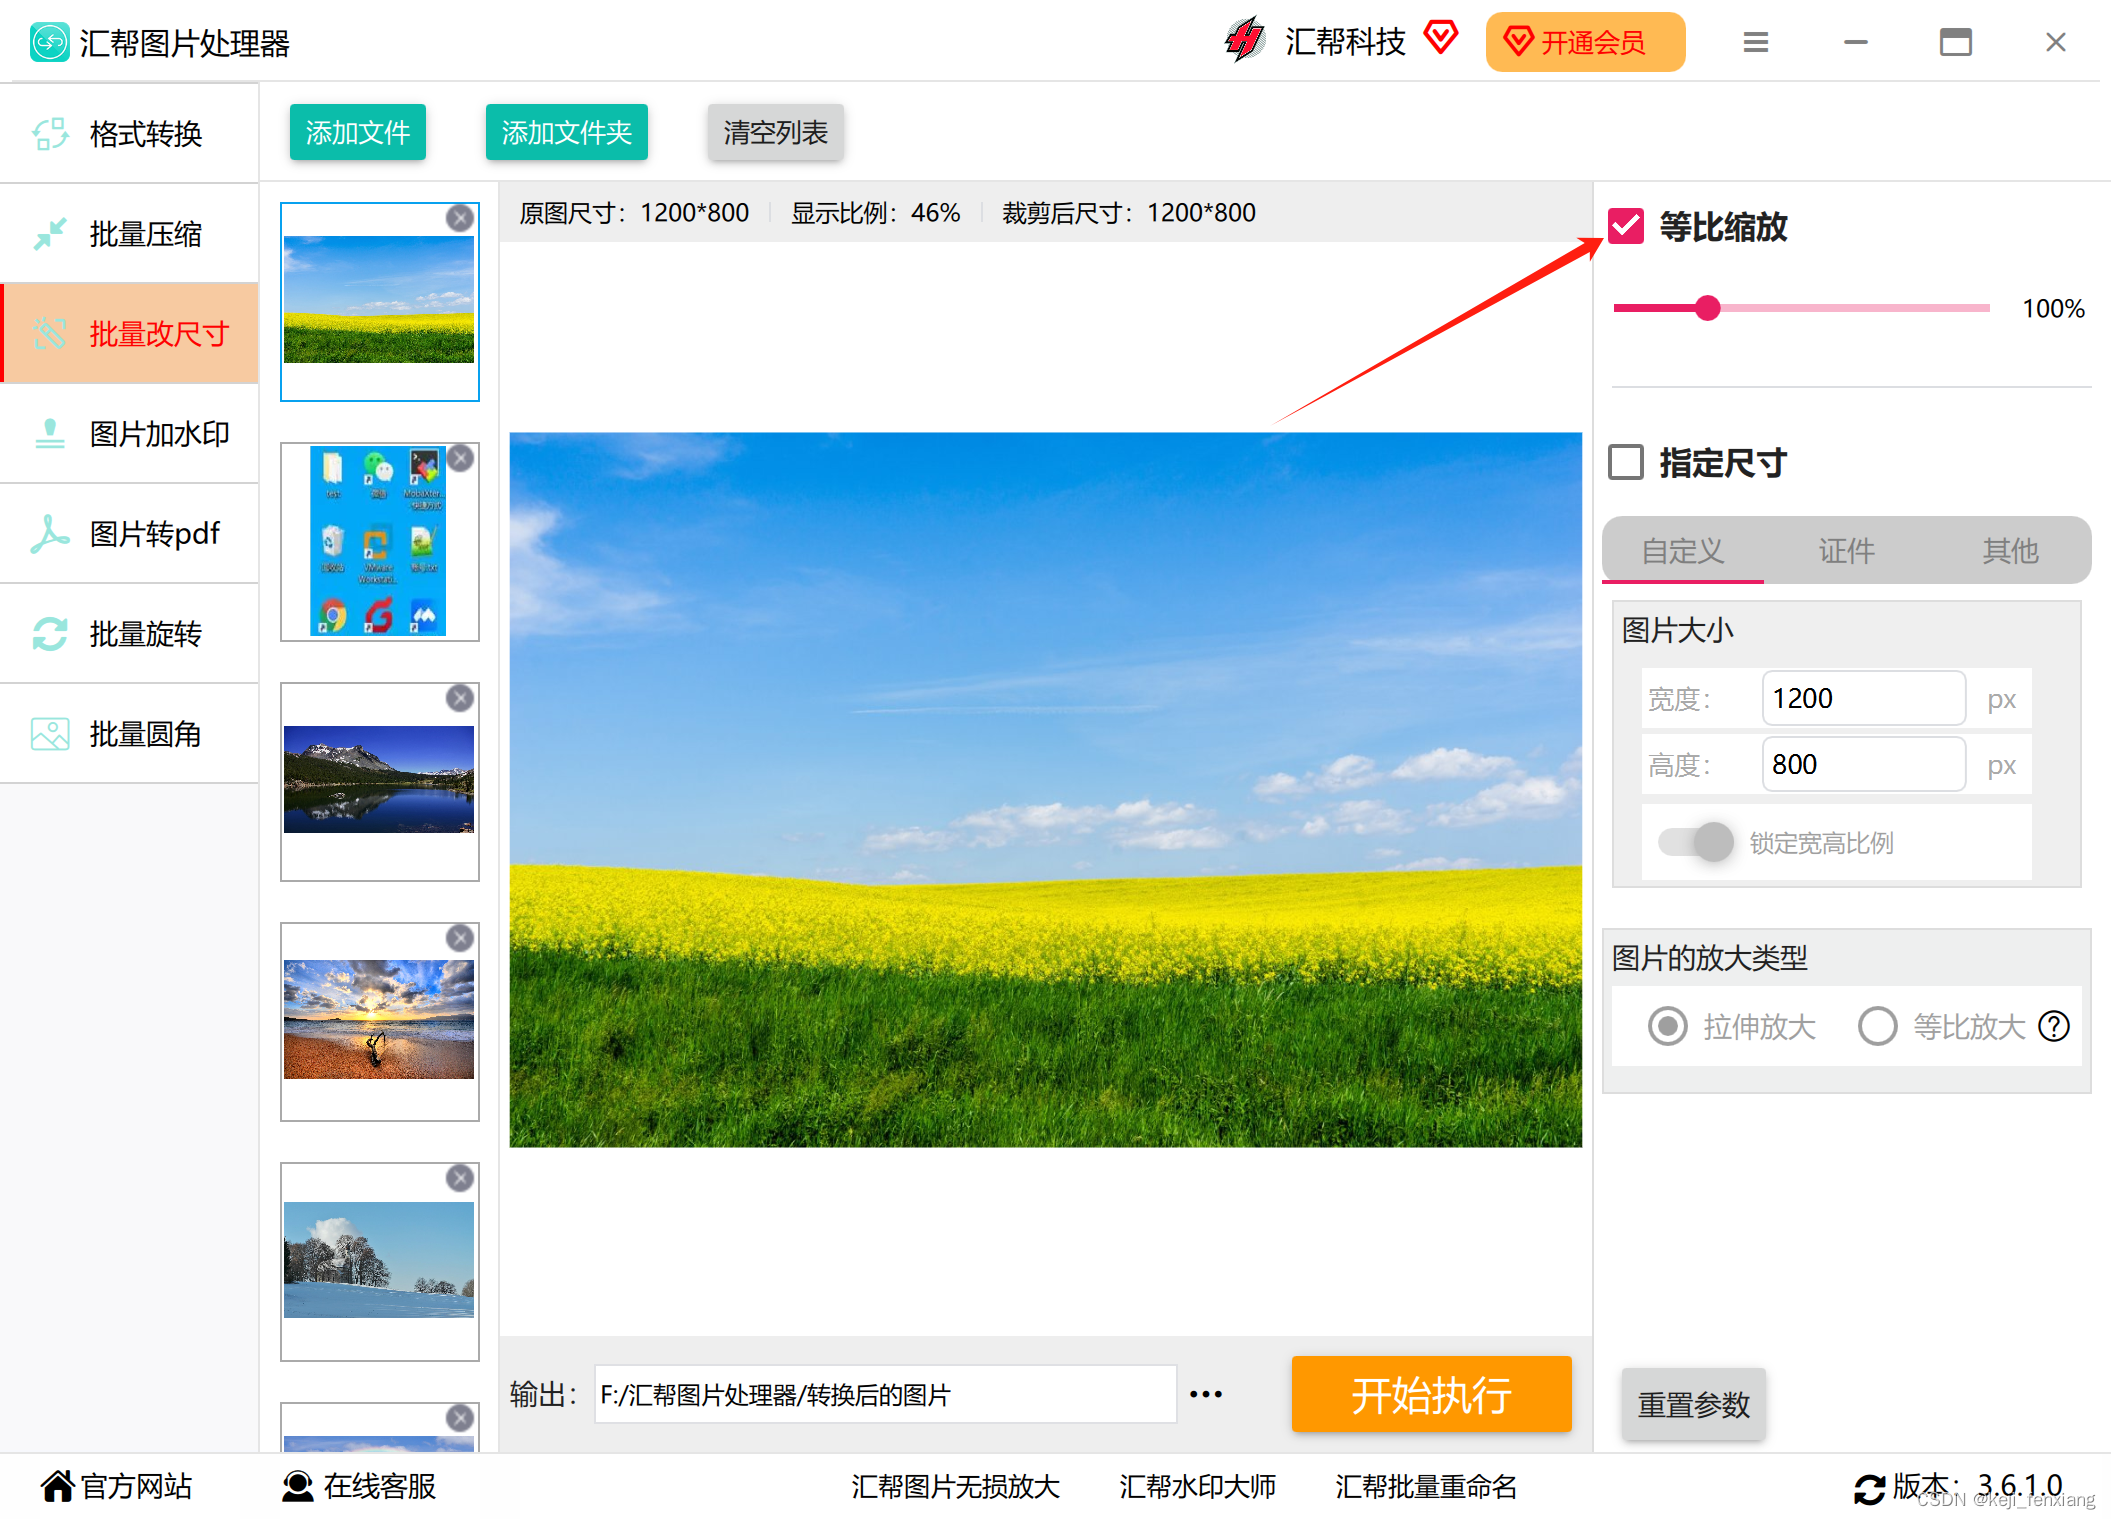2111x1519 pixels.
Task: Click the 裁剪后尺寸: 1200*800 label
Action: 1129,213
